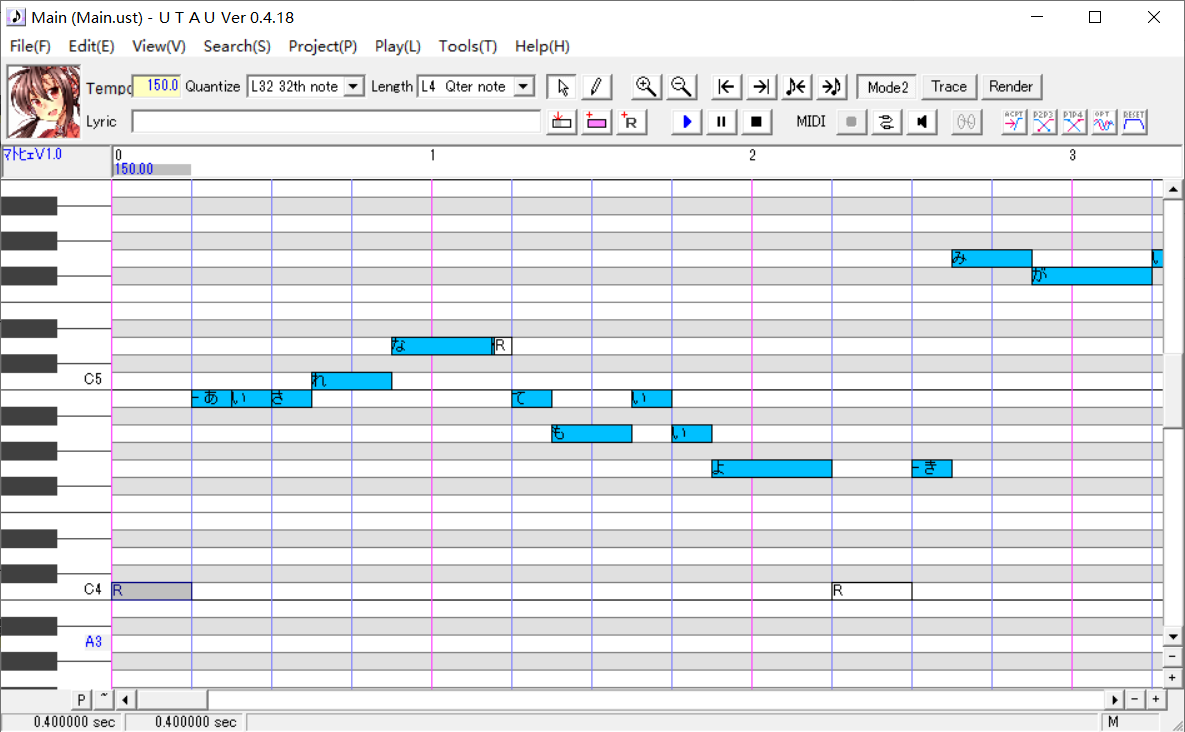Screen dimensions: 1185x732
Task: Select the arrow pointer tool
Action: [563, 87]
